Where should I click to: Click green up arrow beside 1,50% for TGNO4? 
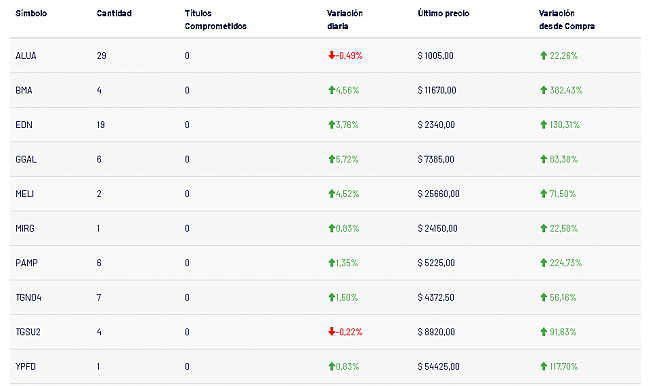coord(331,297)
